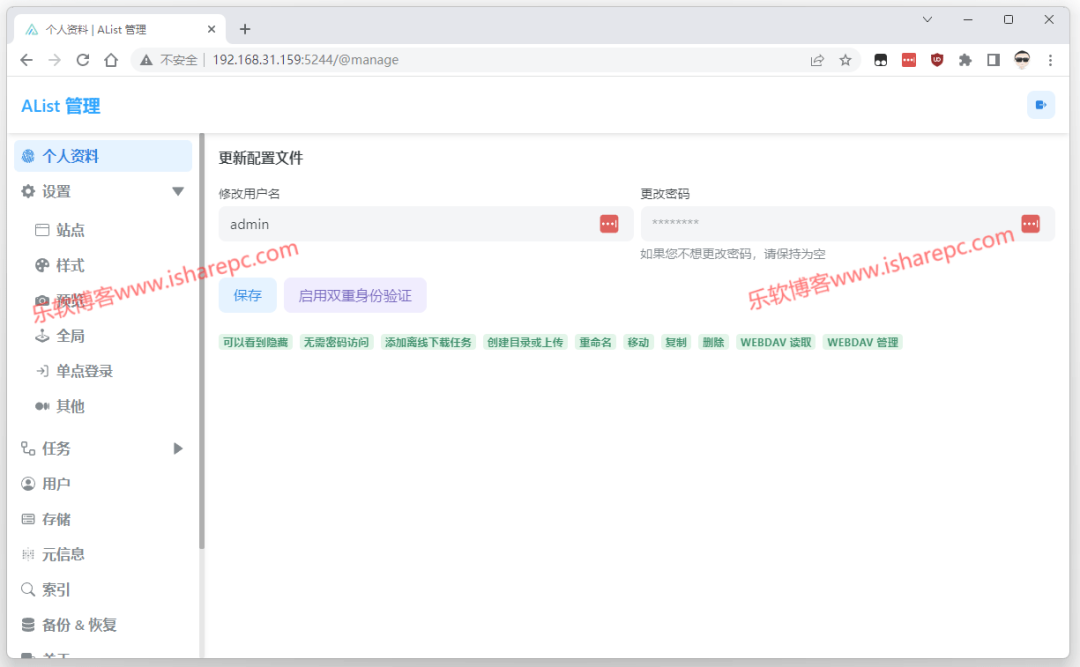Image resolution: width=1080 pixels, height=667 pixels.
Task: Click the WEBDAV 读取 permission tag
Action: point(776,342)
